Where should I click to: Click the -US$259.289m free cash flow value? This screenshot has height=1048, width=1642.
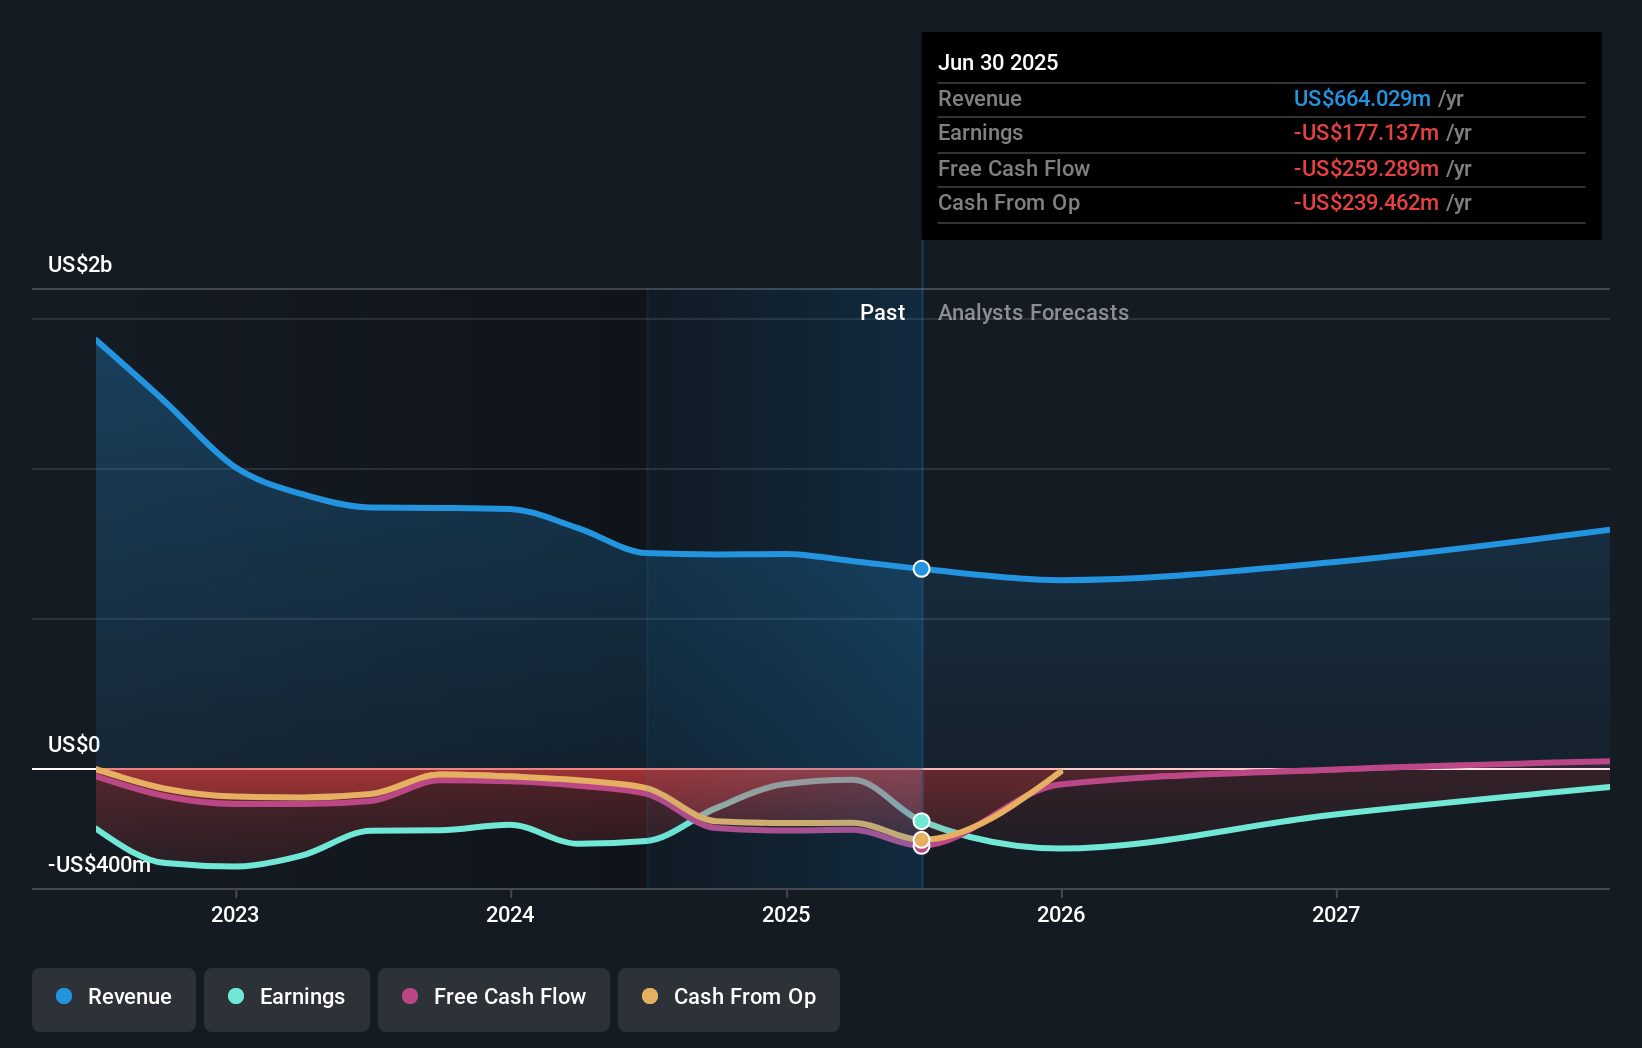pyautogui.click(x=1366, y=169)
